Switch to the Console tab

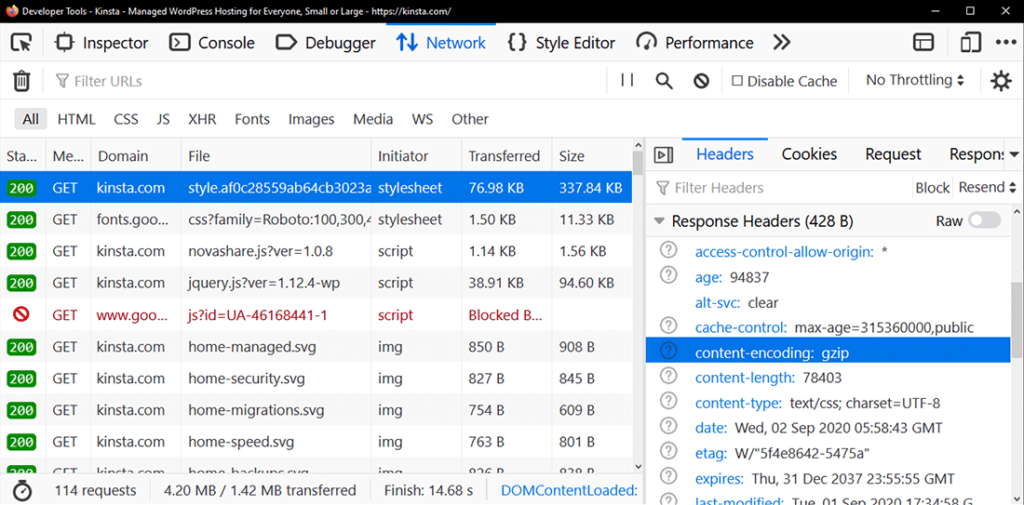pyautogui.click(x=211, y=43)
